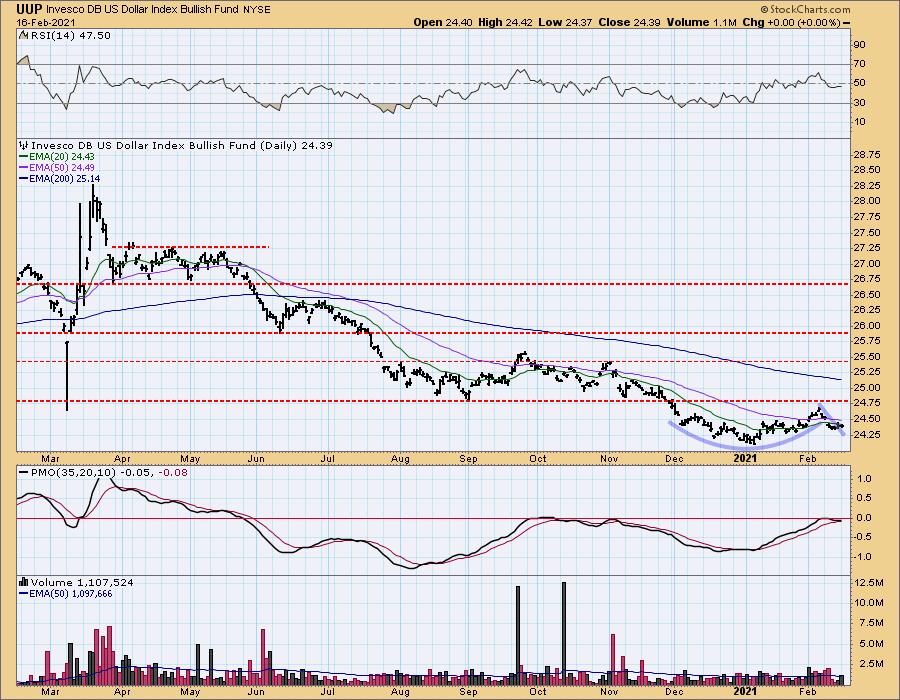This screenshot has width=900, height=700.
Task: Click the StockCharts.com watermark link
Action: pos(810,10)
